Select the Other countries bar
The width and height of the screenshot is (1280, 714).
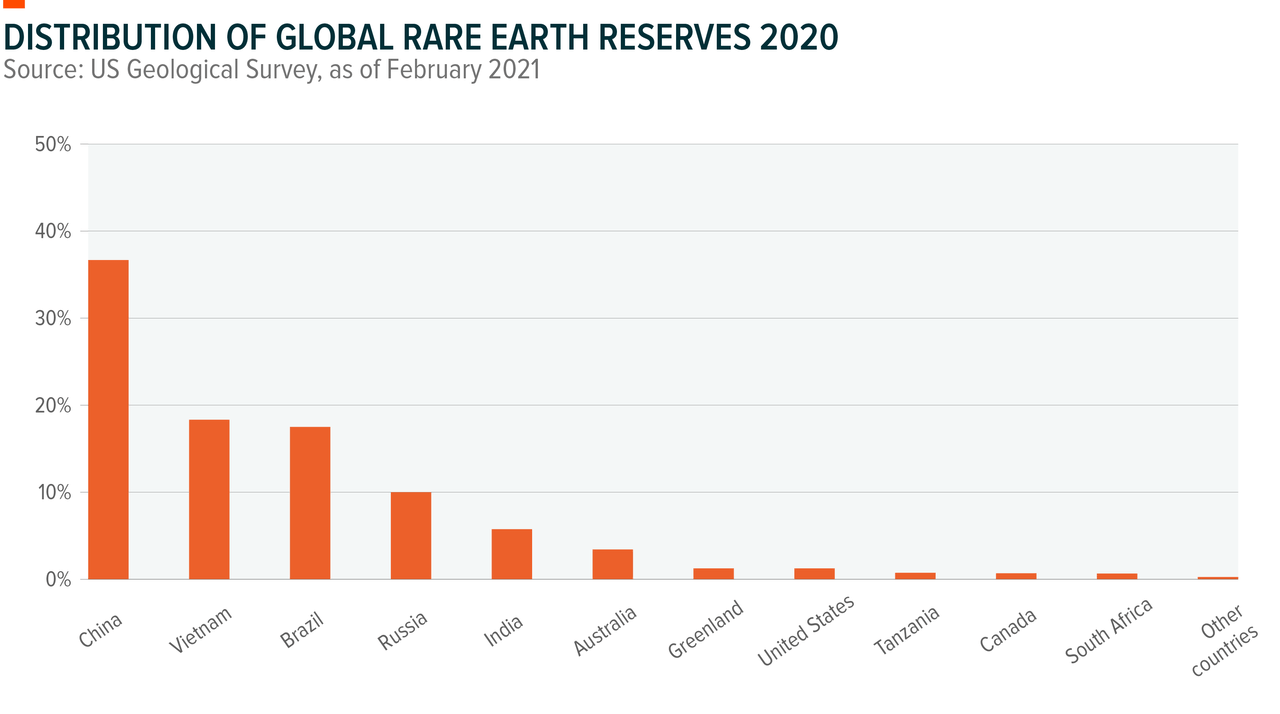point(1218,577)
